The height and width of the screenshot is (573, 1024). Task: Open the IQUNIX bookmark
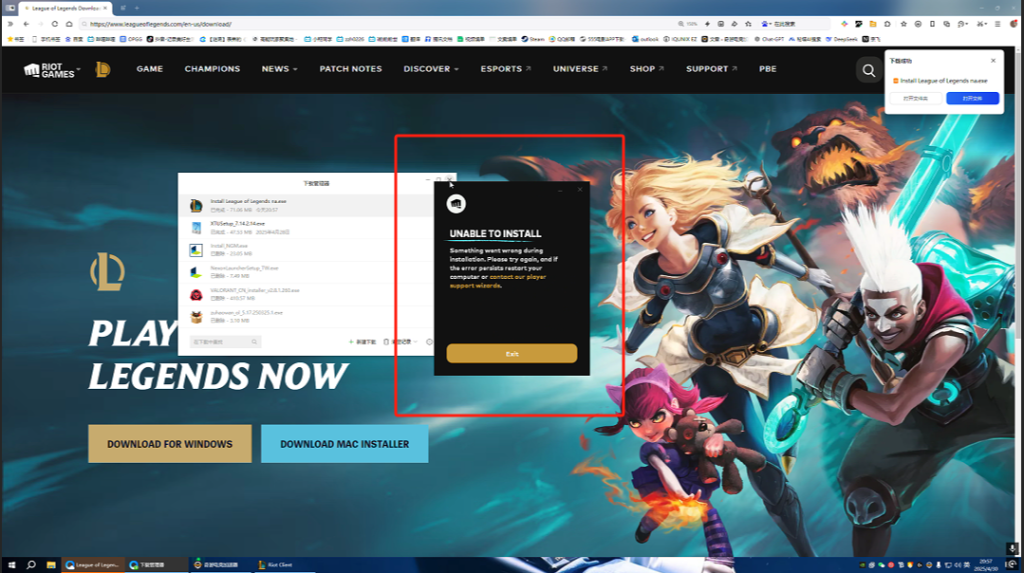(680, 39)
